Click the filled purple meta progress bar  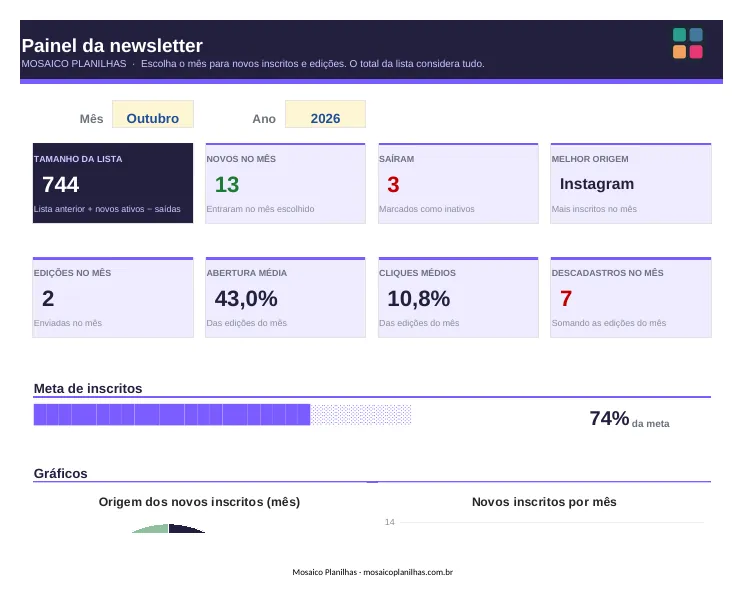pyautogui.click(x=172, y=415)
